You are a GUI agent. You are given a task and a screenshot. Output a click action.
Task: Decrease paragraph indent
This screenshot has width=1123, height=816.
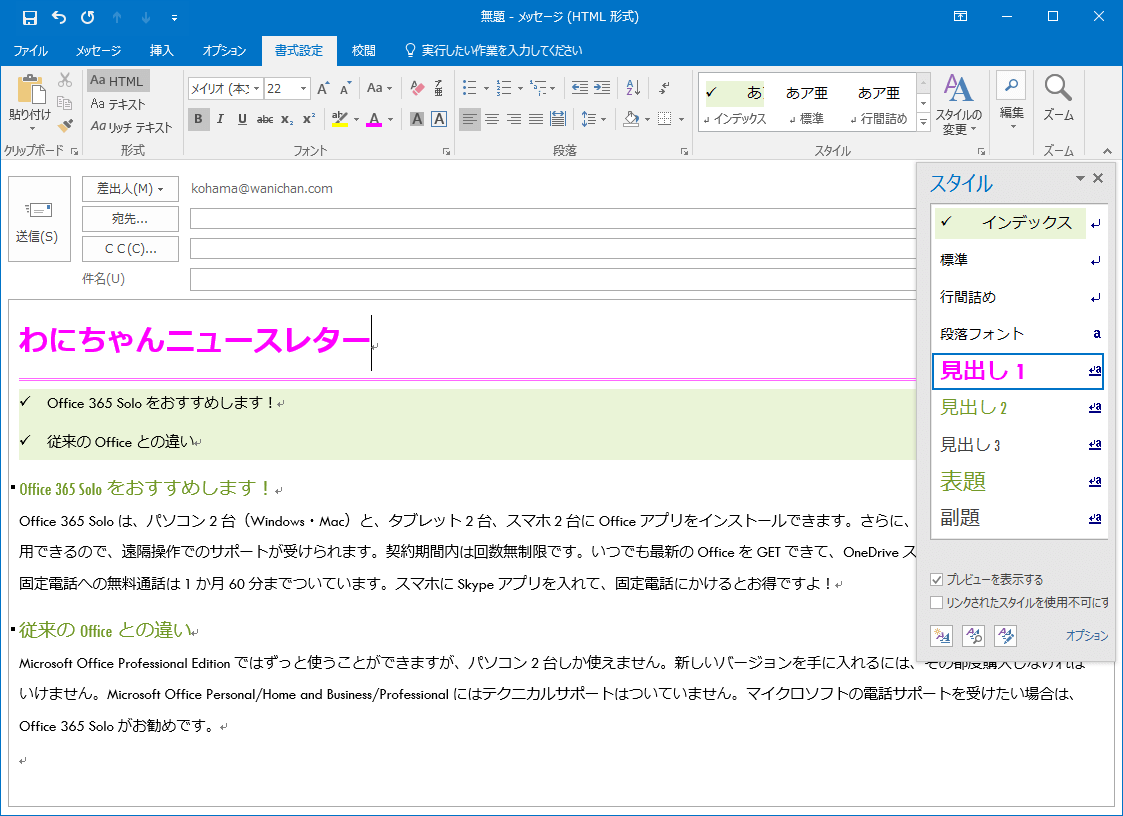pyautogui.click(x=579, y=88)
